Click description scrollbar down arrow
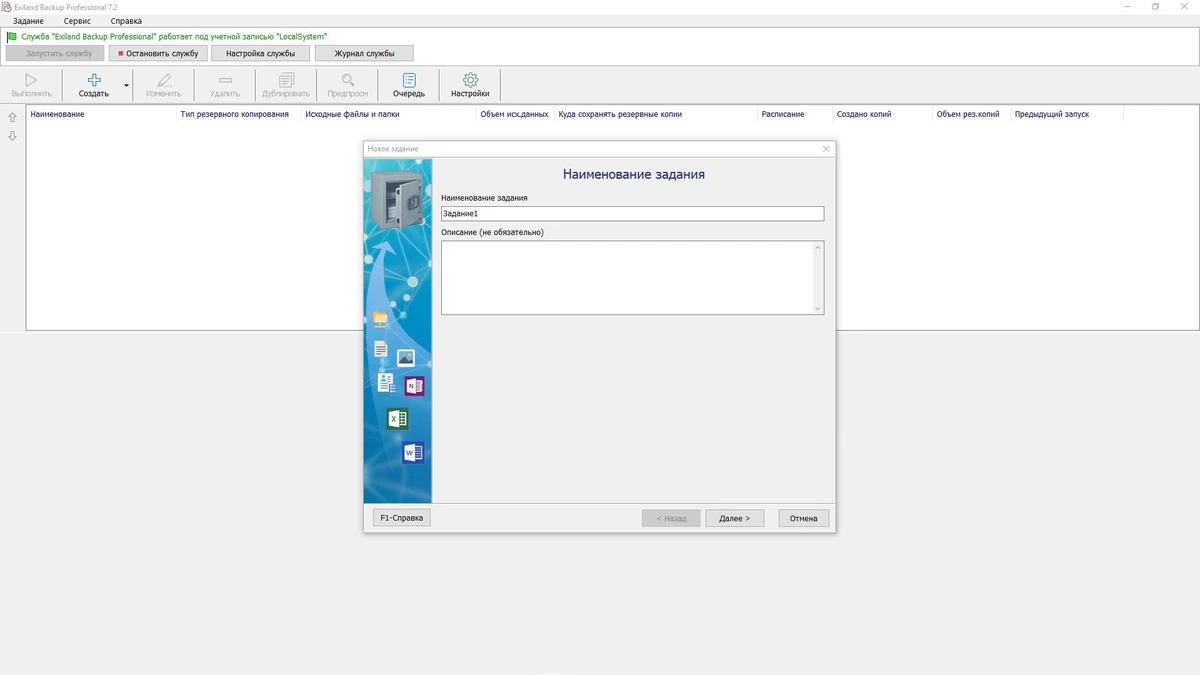This screenshot has height=675, width=1200. pos(818,309)
